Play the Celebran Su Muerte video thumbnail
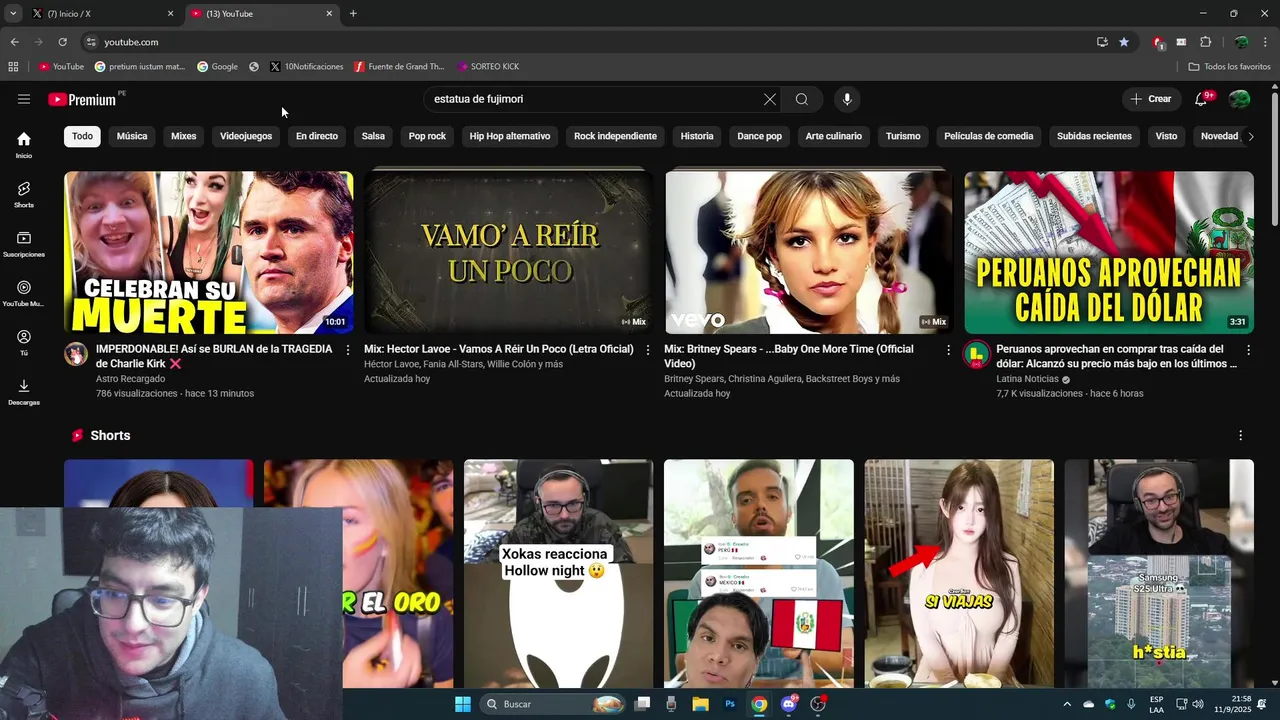 pos(208,252)
